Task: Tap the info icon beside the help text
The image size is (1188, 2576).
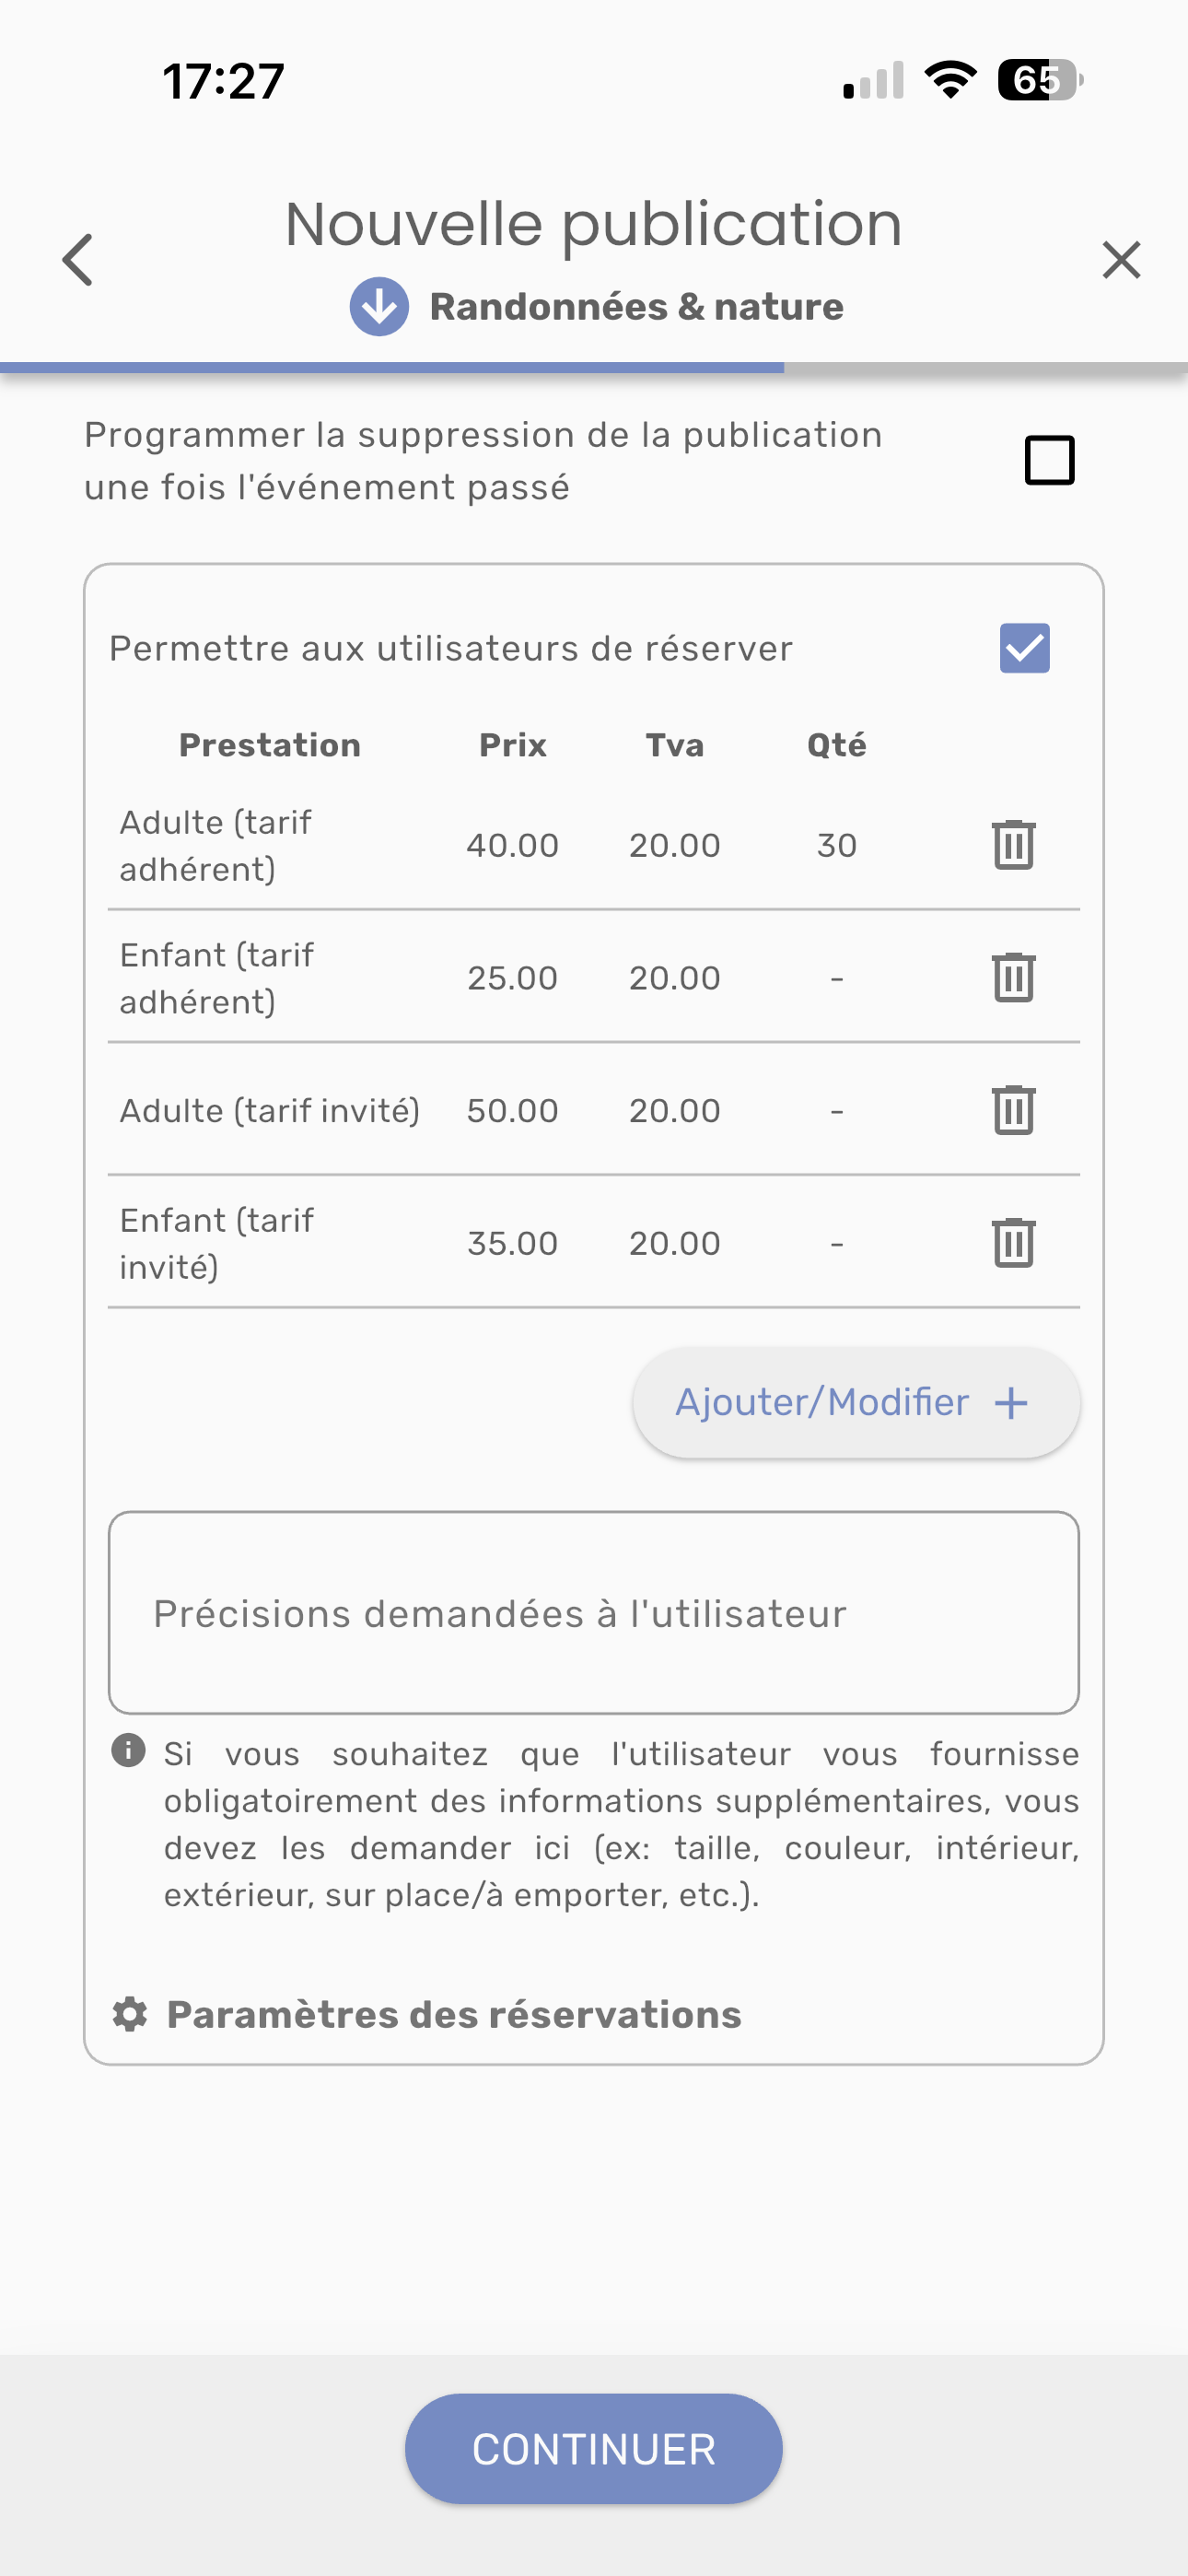Action: [x=128, y=1751]
